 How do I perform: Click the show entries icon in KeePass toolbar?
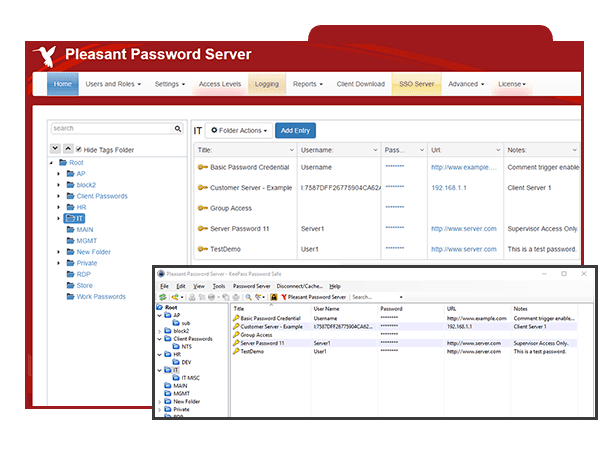(x=258, y=297)
